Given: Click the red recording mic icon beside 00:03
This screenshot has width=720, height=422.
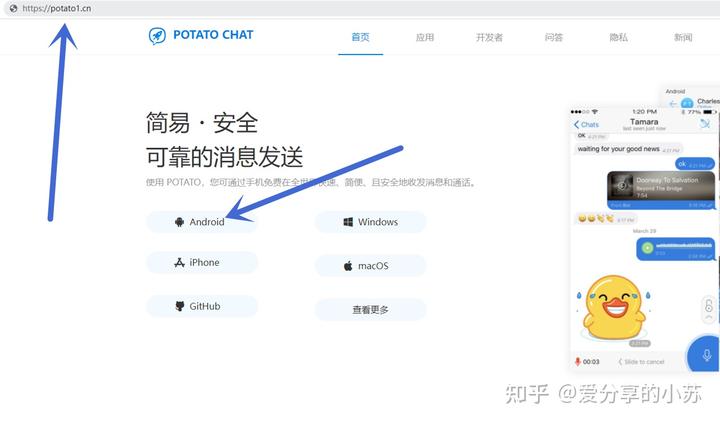Looking at the screenshot, I should tap(578, 361).
